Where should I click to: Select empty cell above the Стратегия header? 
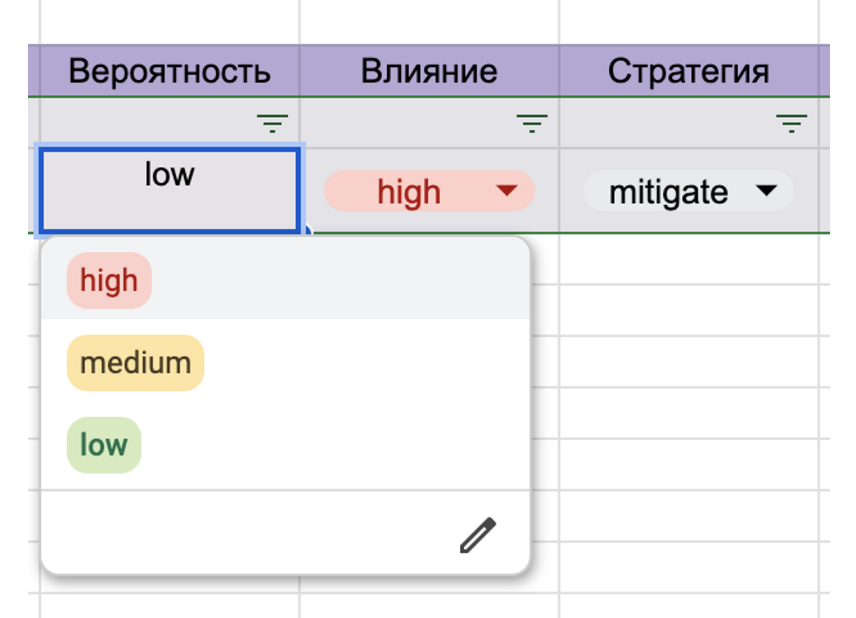689,22
